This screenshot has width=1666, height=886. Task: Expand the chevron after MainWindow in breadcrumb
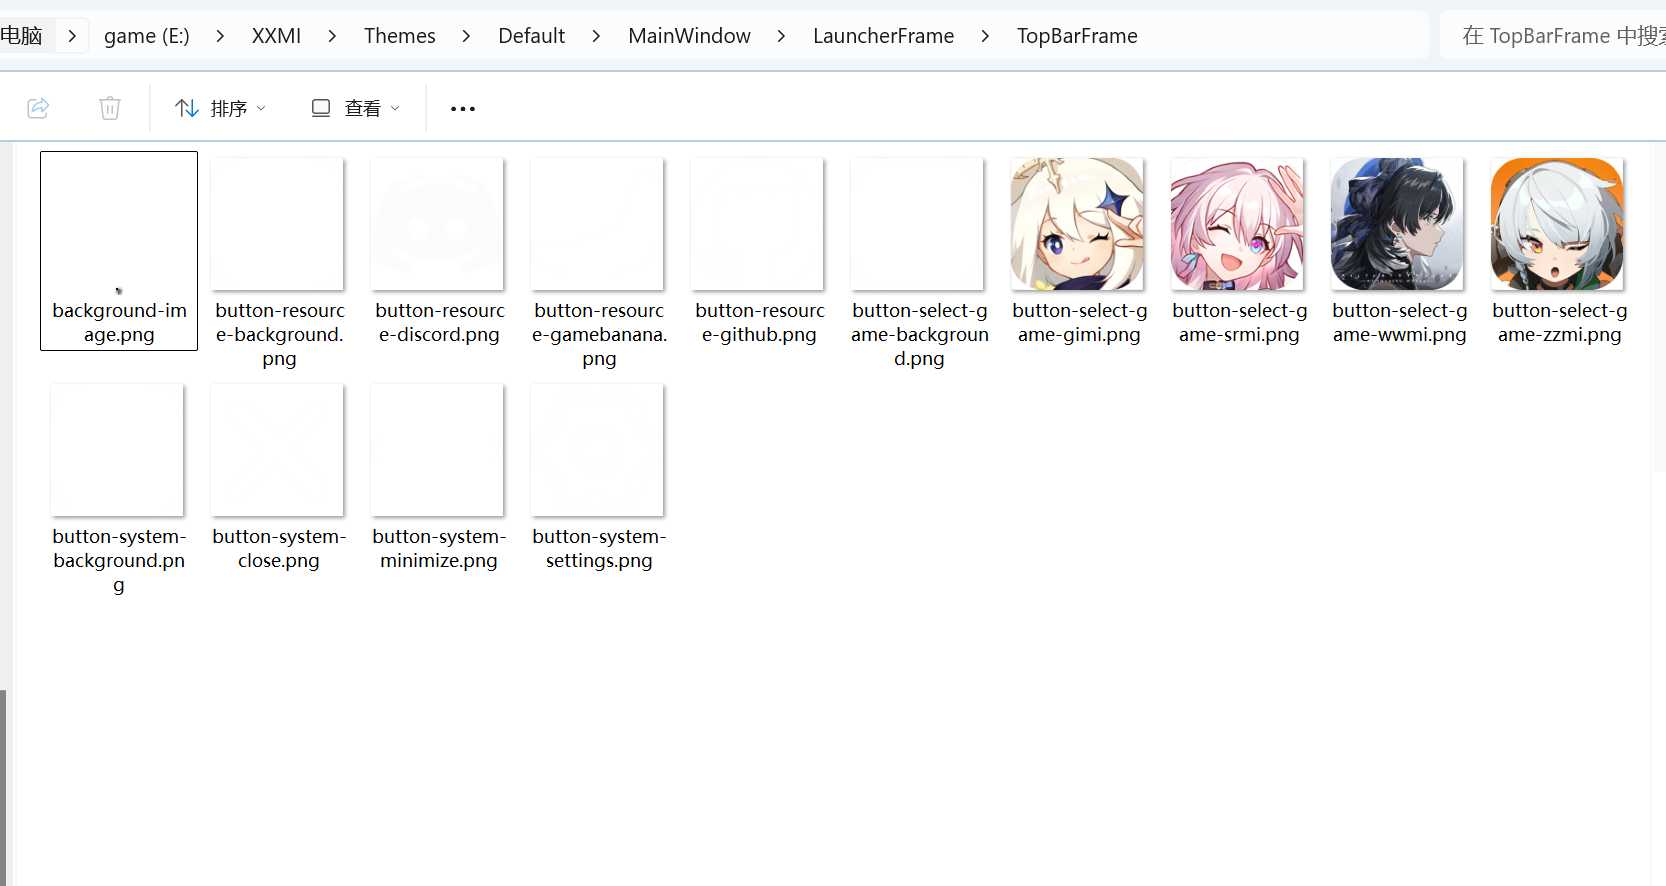pos(781,36)
